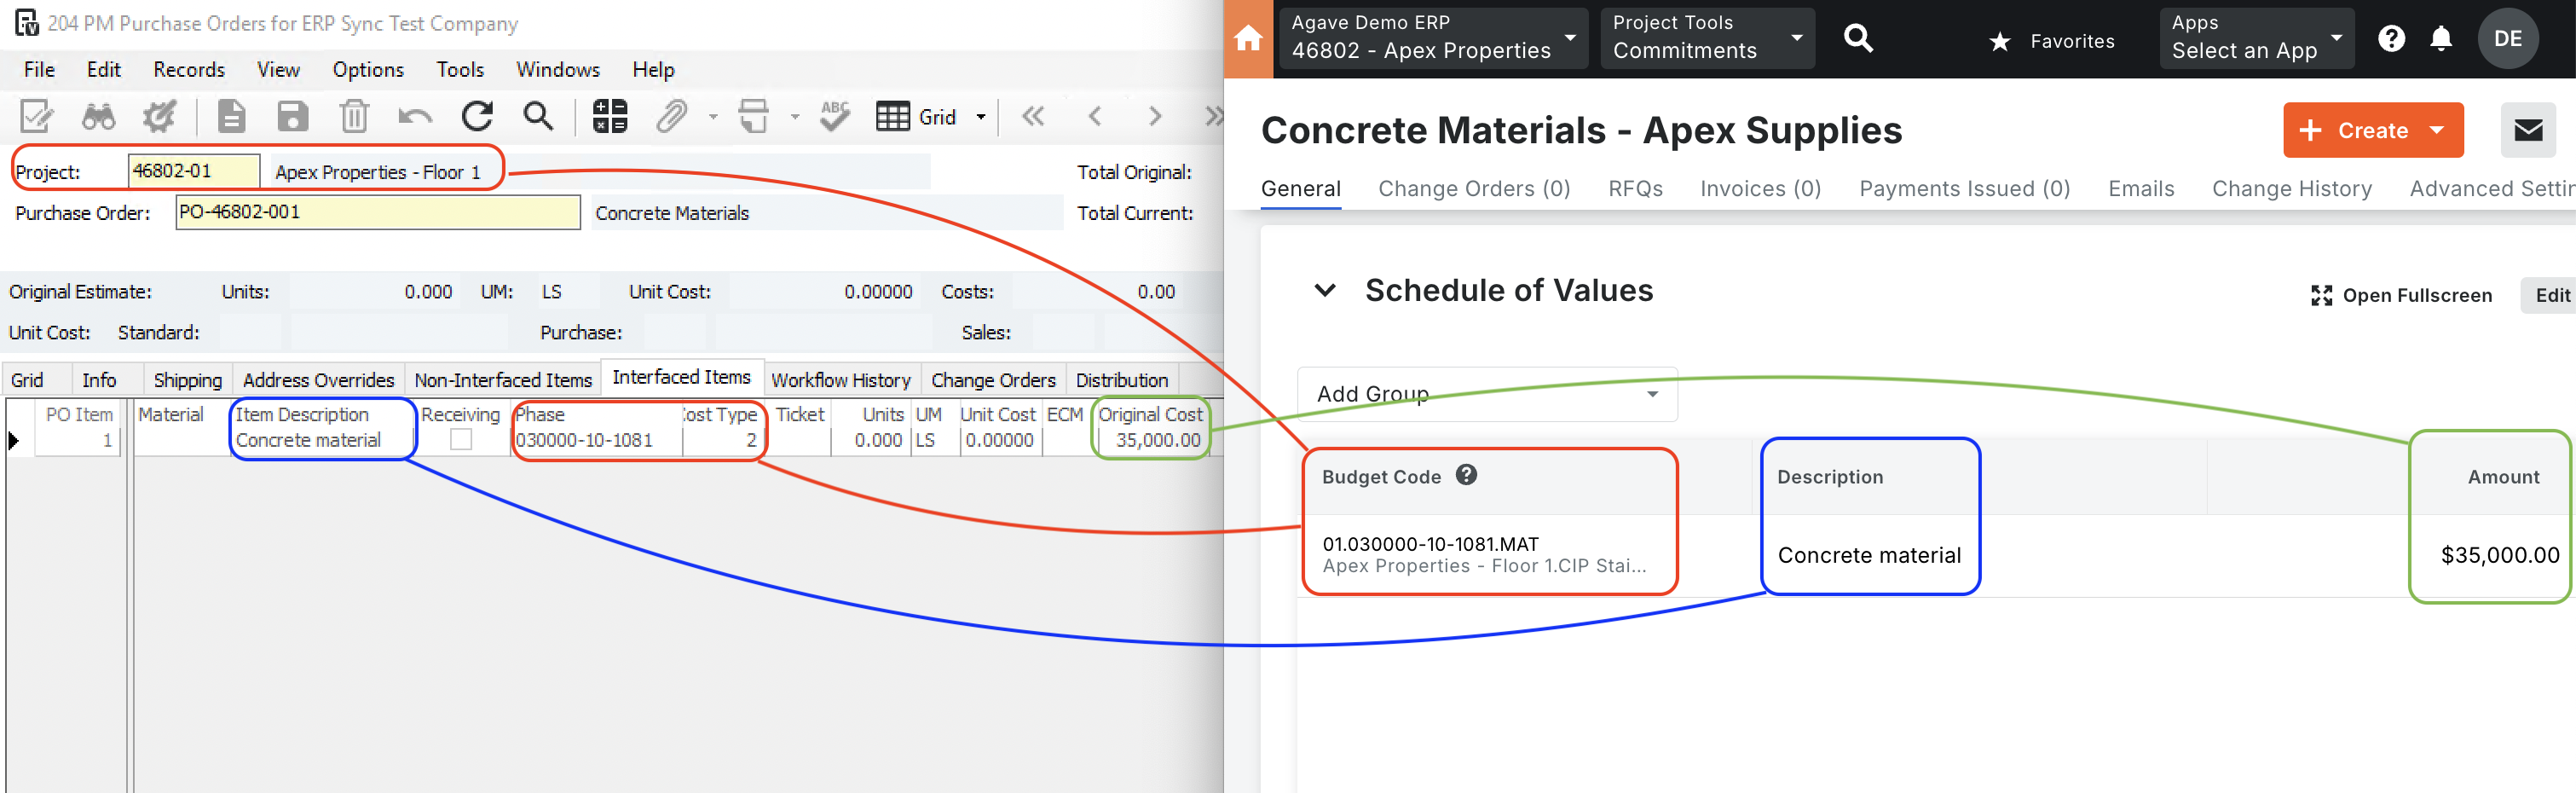Image resolution: width=2576 pixels, height=793 pixels.
Task: Click the calculator grid icon
Action: coord(609,117)
